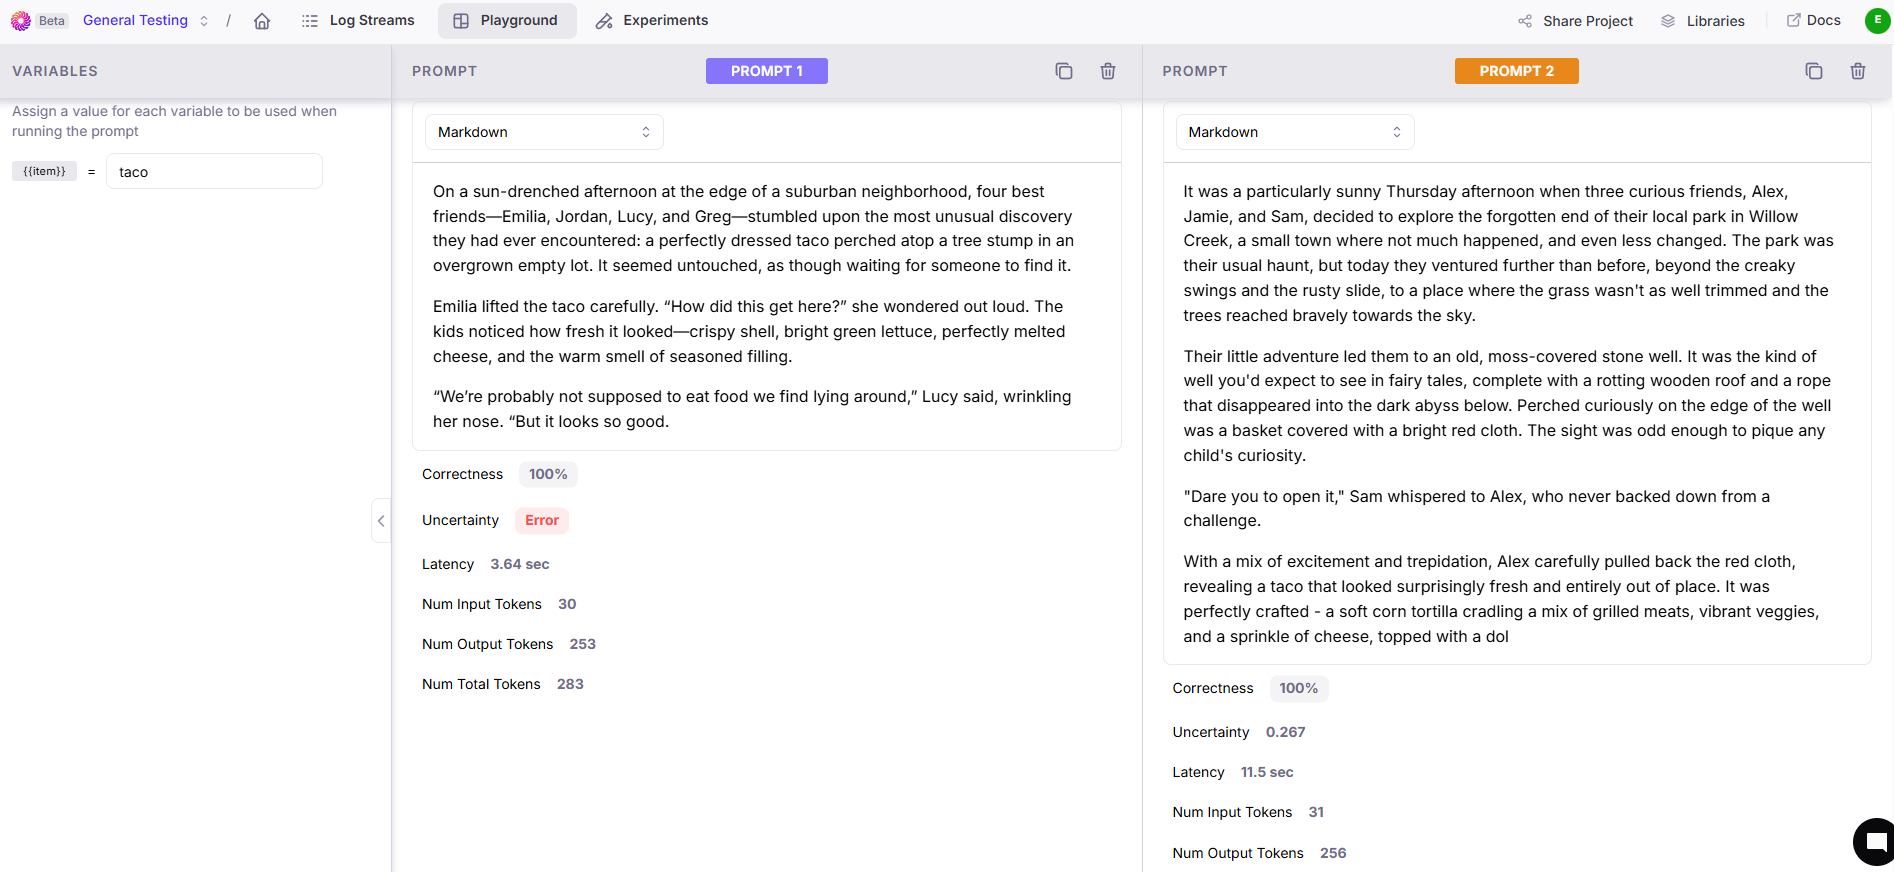Click the Prompt 1 Num Output Tokens 253

click(x=583, y=644)
